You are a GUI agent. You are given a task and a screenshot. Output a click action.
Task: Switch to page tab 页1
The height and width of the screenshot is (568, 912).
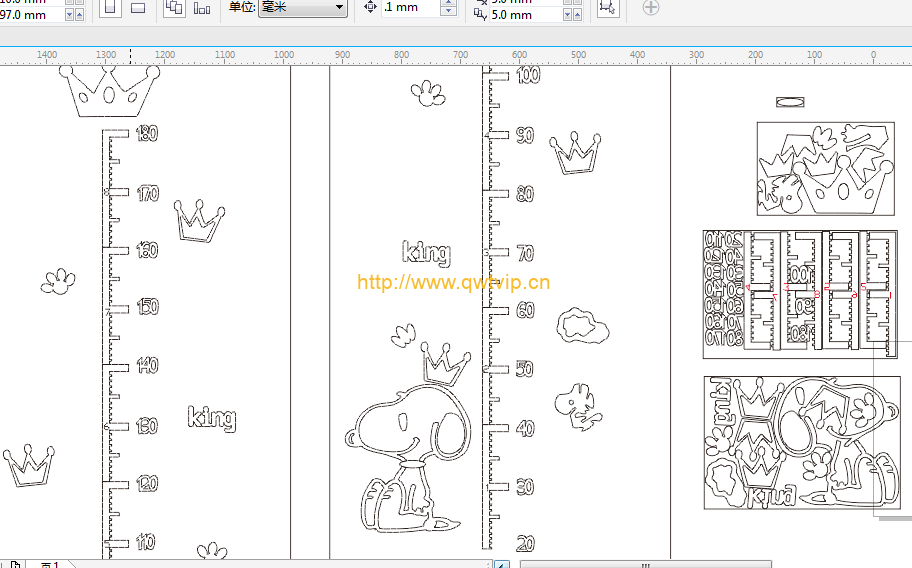(x=50, y=565)
